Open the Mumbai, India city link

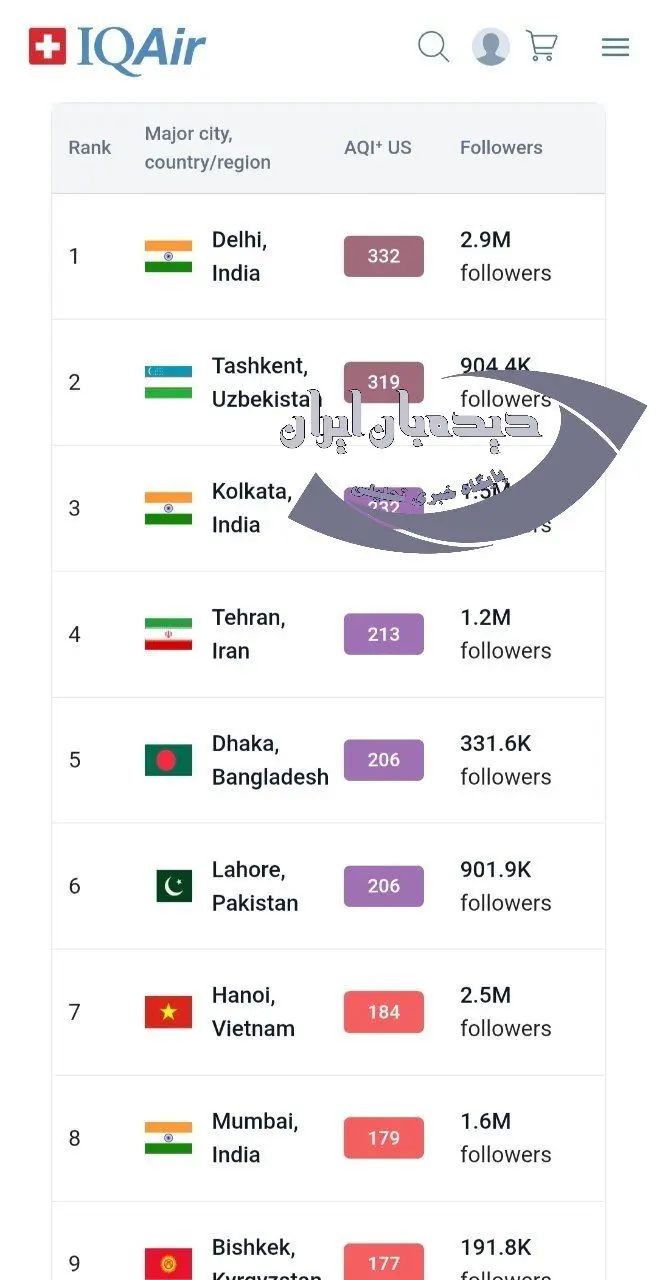pyautogui.click(x=254, y=1138)
